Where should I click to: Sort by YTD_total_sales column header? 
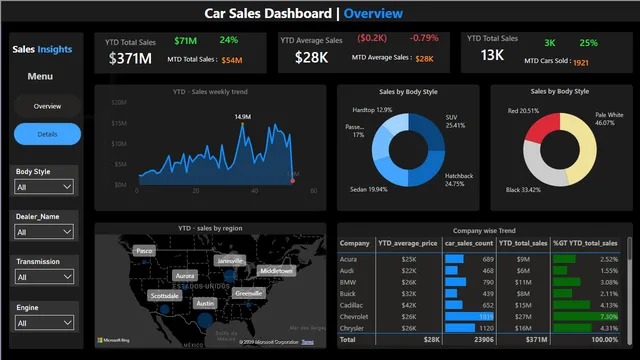(x=523, y=243)
